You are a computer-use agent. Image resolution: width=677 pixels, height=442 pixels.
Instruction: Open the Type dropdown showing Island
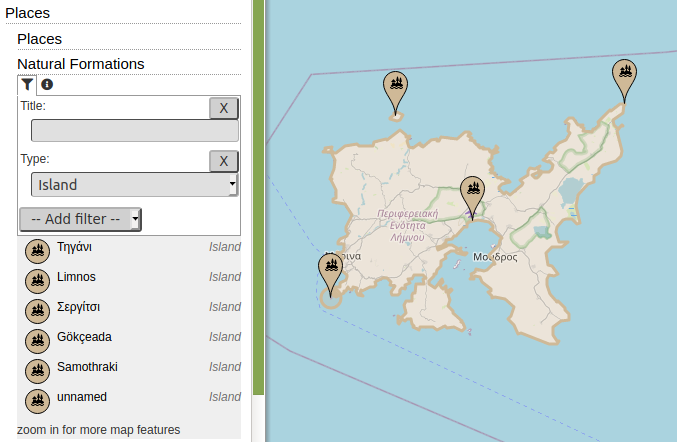coord(135,185)
